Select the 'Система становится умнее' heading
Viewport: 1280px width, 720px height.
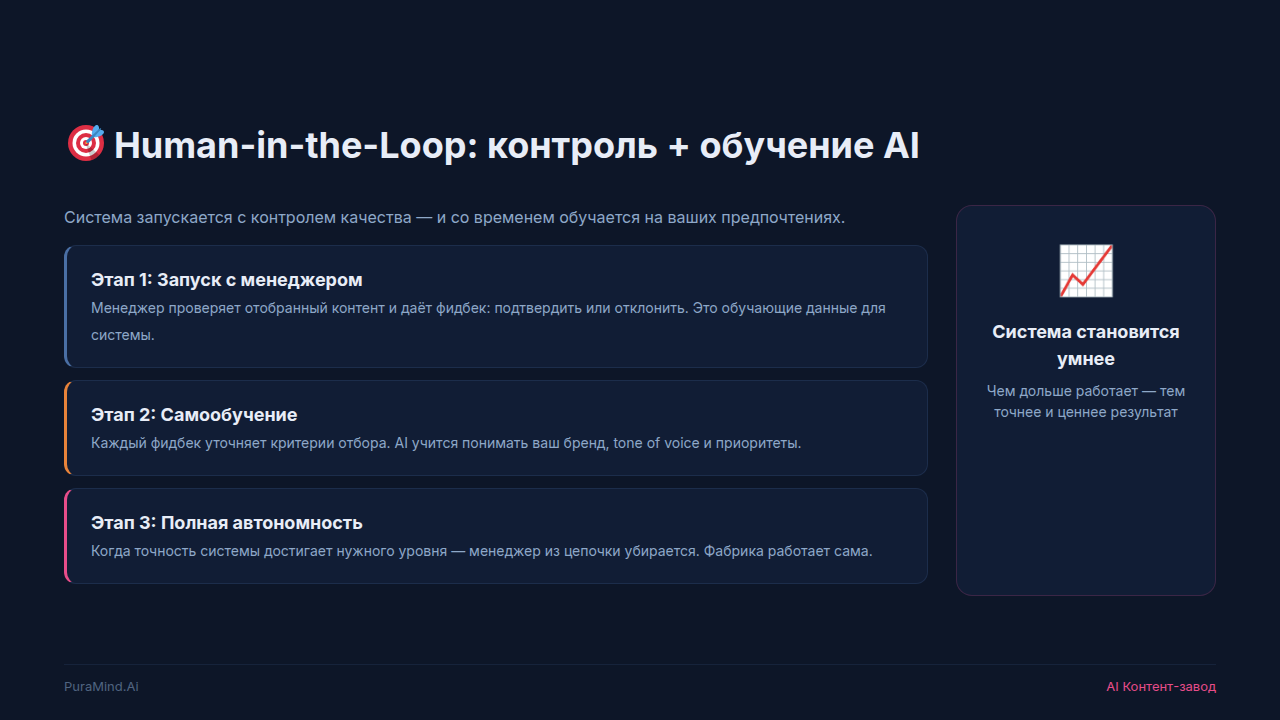(1085, 345)
